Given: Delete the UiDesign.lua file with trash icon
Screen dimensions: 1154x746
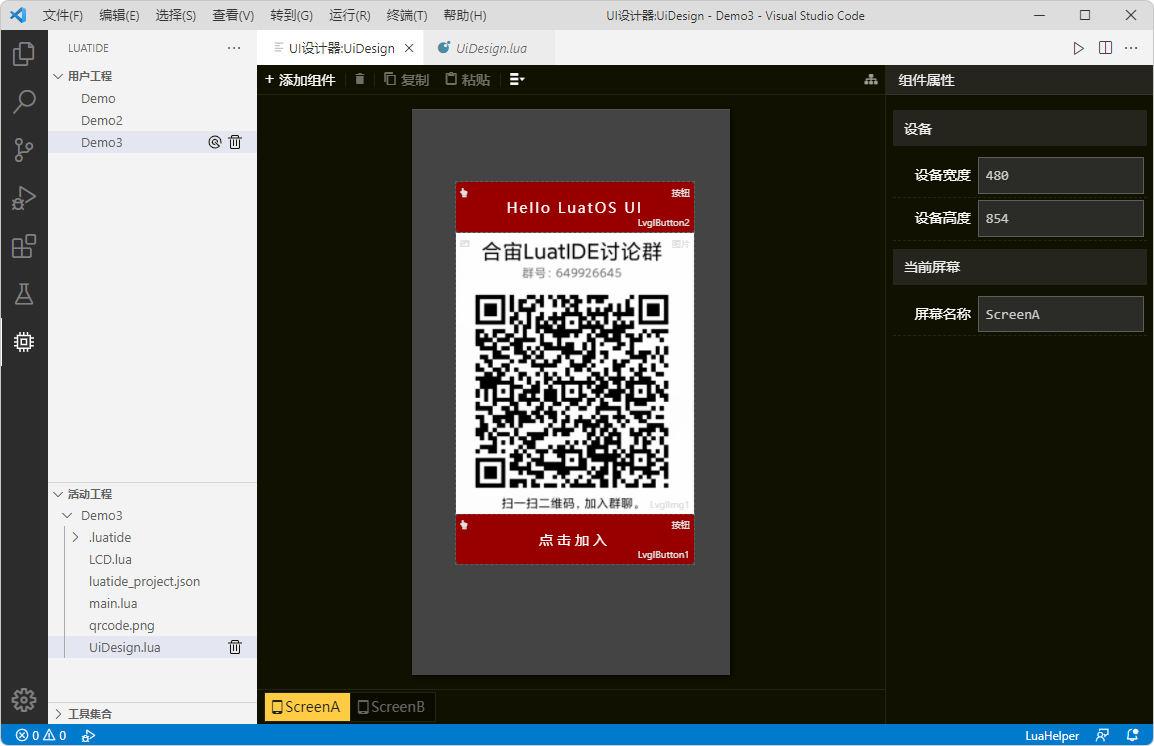Looking at the screenshot, I should point(235,647).
